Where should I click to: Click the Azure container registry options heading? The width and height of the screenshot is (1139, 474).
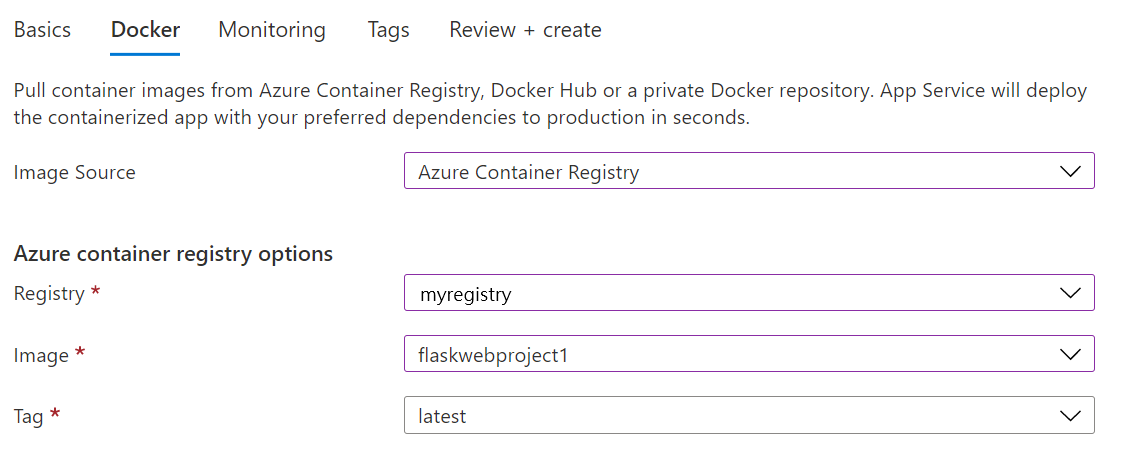[x=174, y=254]
